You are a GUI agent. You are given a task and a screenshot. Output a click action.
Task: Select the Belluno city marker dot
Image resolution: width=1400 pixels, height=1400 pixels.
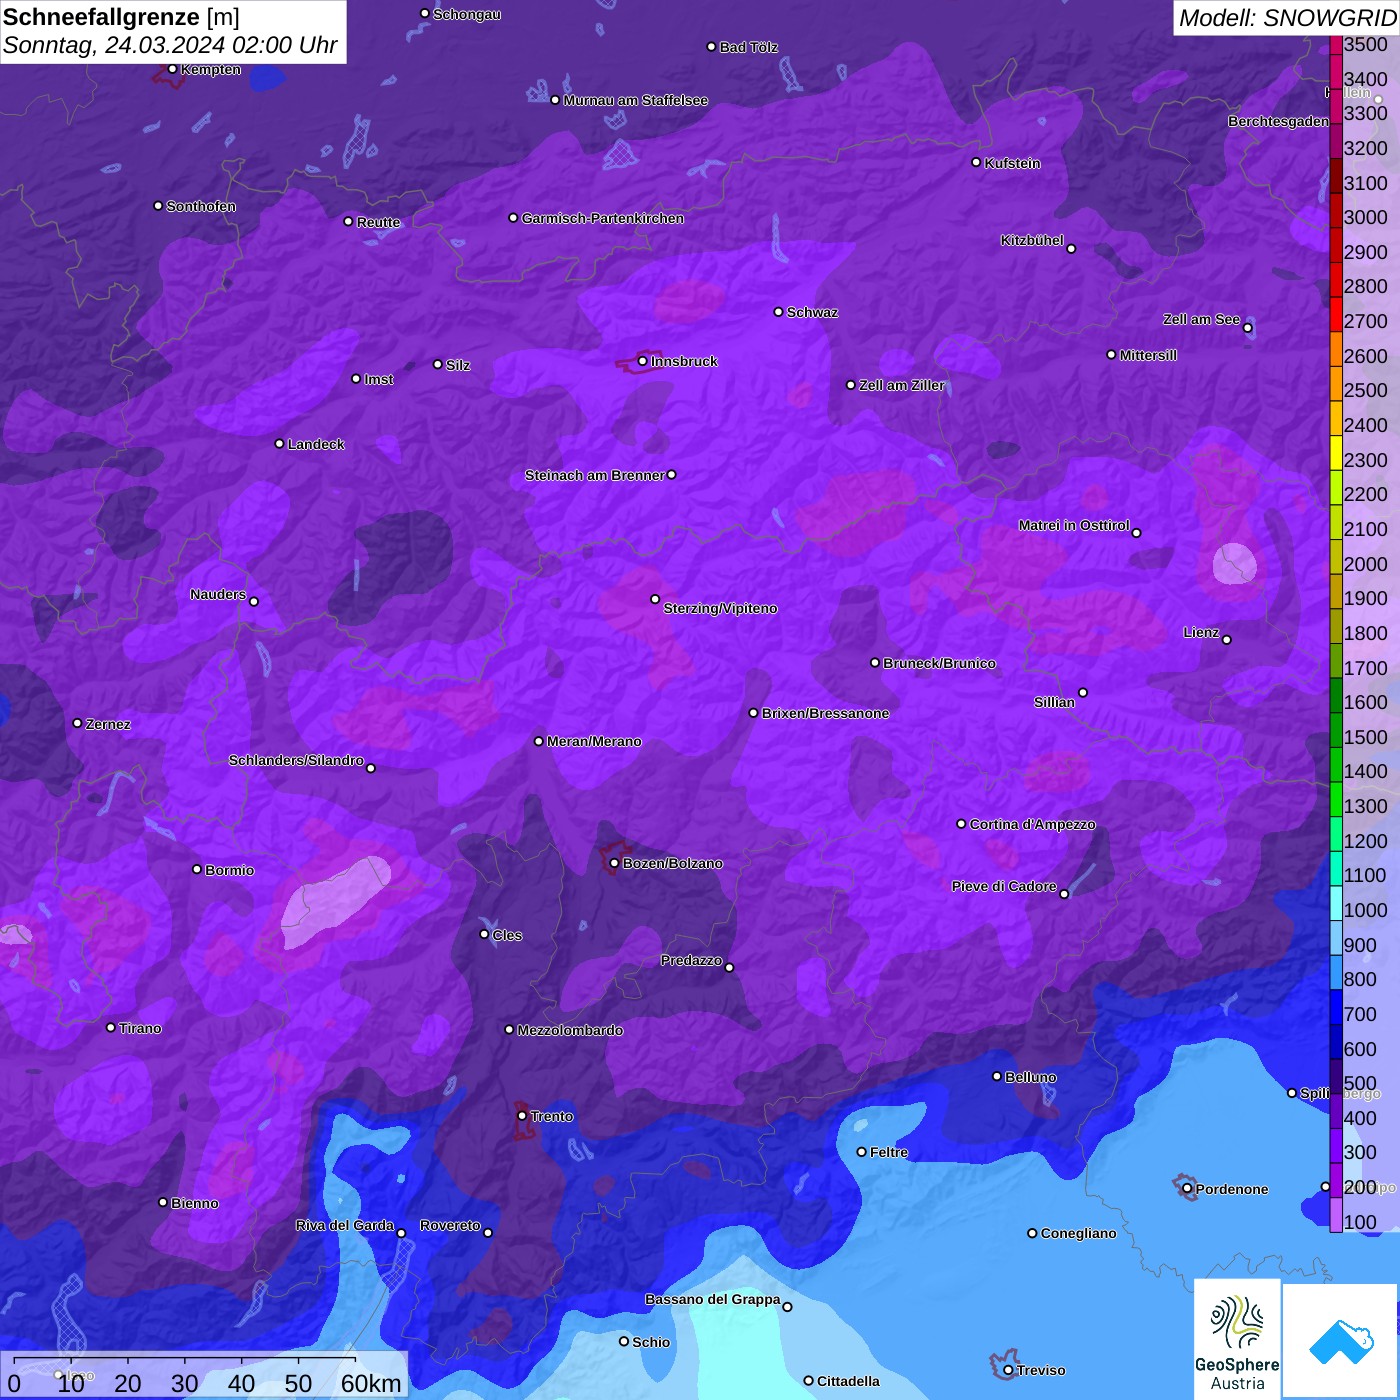tap(997, 1076)
